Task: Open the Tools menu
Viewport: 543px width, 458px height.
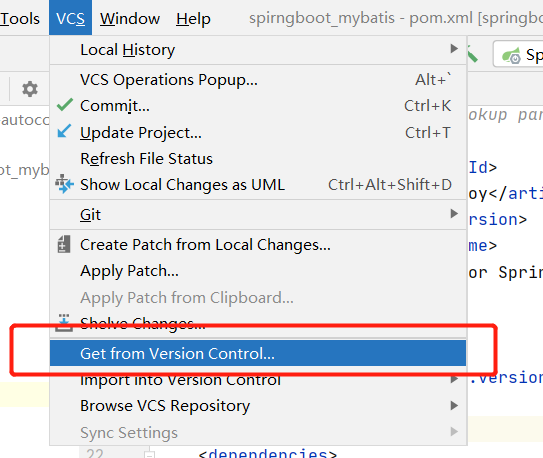Action: click(20, 18)
